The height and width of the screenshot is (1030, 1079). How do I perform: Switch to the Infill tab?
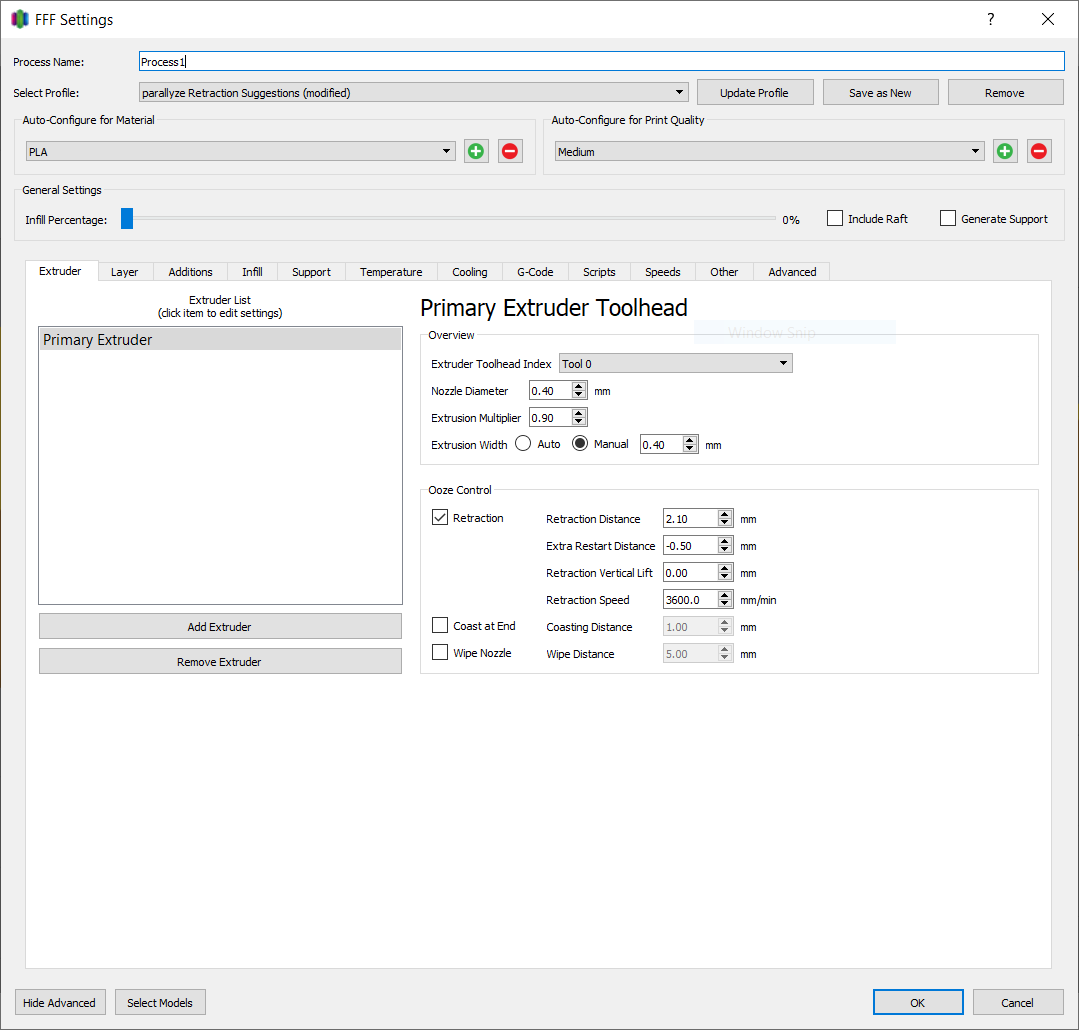tap(253, 272)
